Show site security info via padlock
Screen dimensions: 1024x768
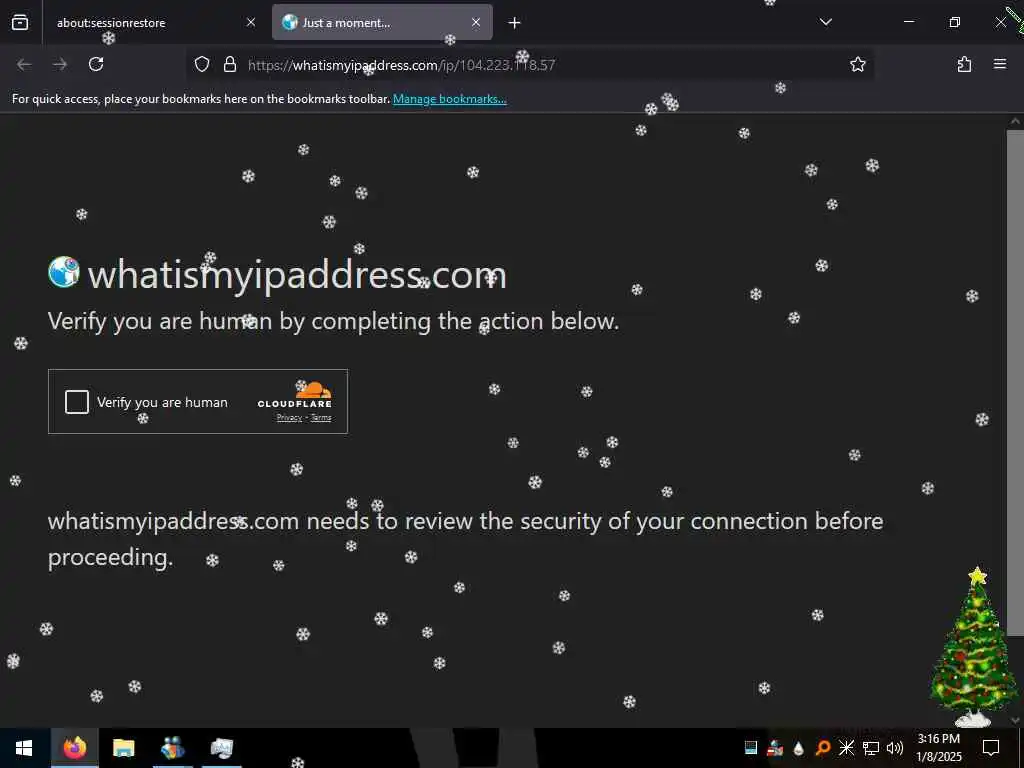click(x=230, y=64)
